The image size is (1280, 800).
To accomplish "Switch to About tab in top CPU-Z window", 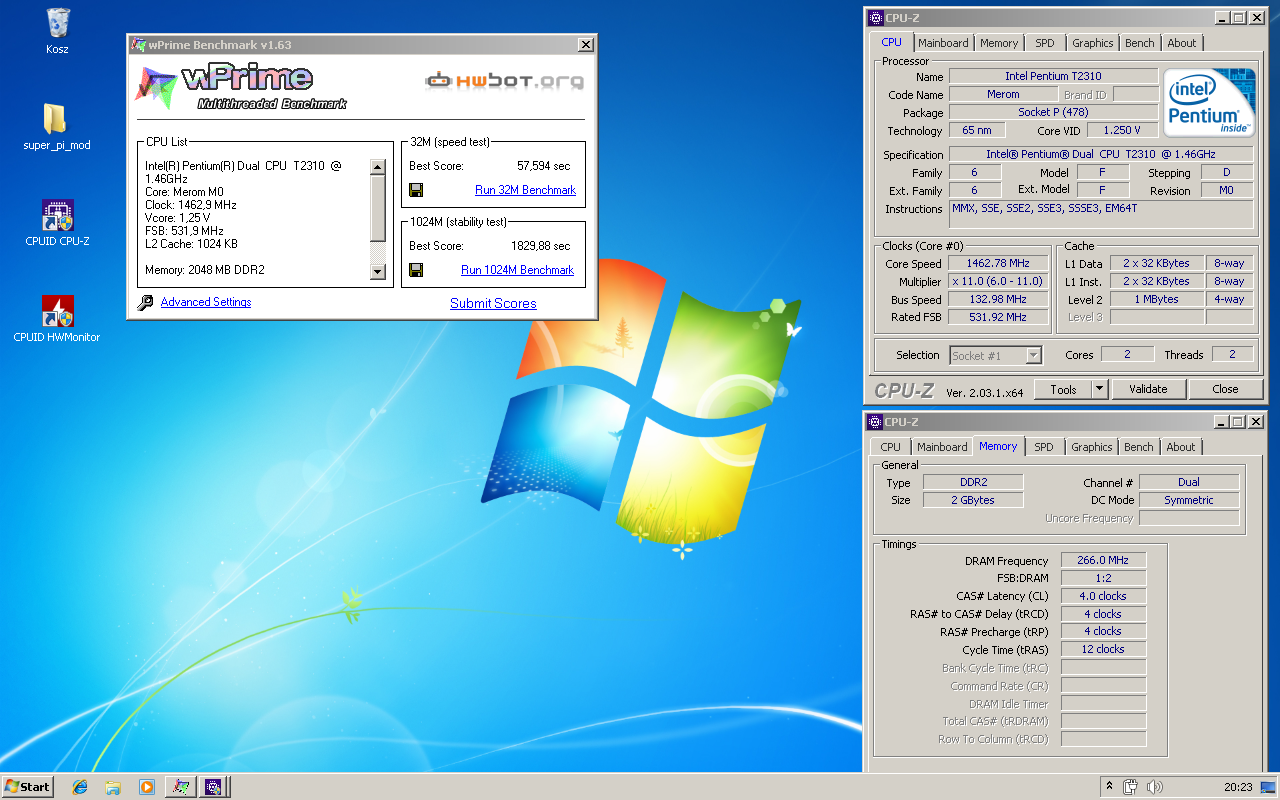I will (x=1182, y=43).
